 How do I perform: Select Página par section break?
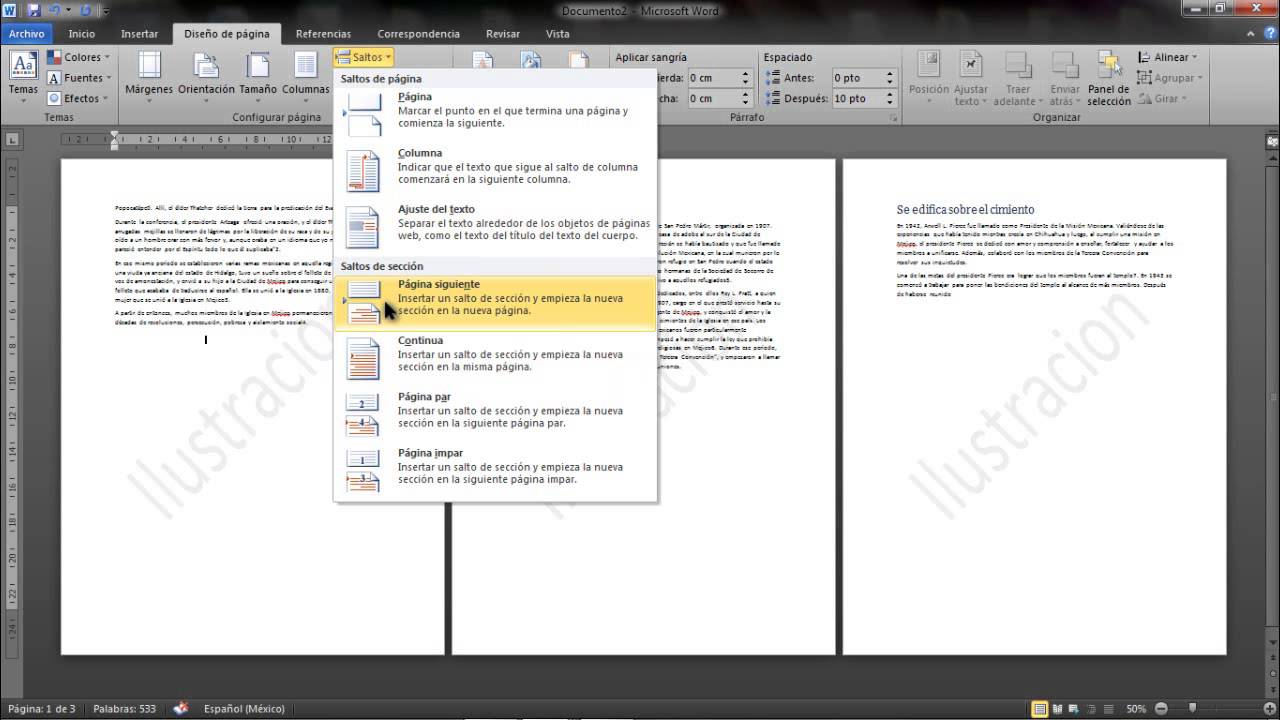[496, 416]
